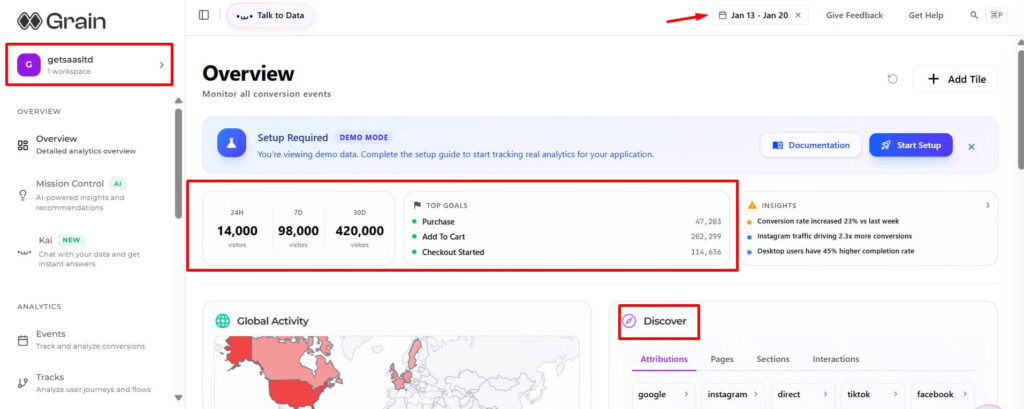This screenshot has height=409, width=1024.
Task: Click the refresh icon beside Add Tile
Action: click(x=892, y=79)
